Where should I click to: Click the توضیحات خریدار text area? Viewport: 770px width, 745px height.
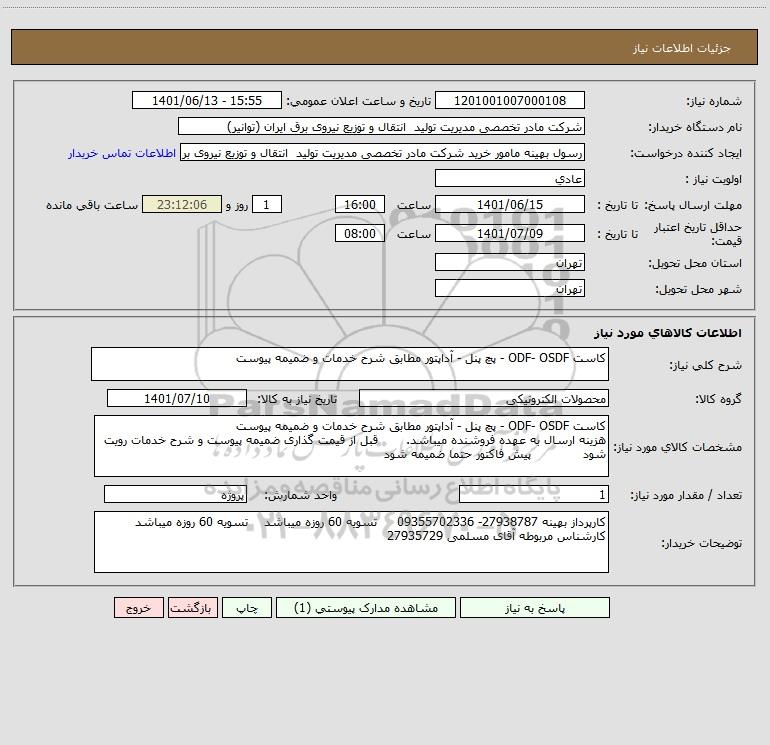351,542
